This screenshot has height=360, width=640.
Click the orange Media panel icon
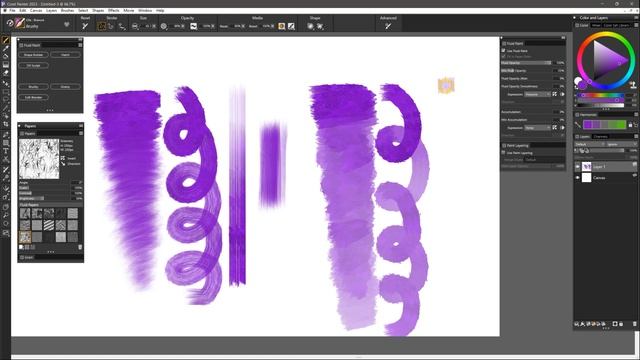click(282, 26)
